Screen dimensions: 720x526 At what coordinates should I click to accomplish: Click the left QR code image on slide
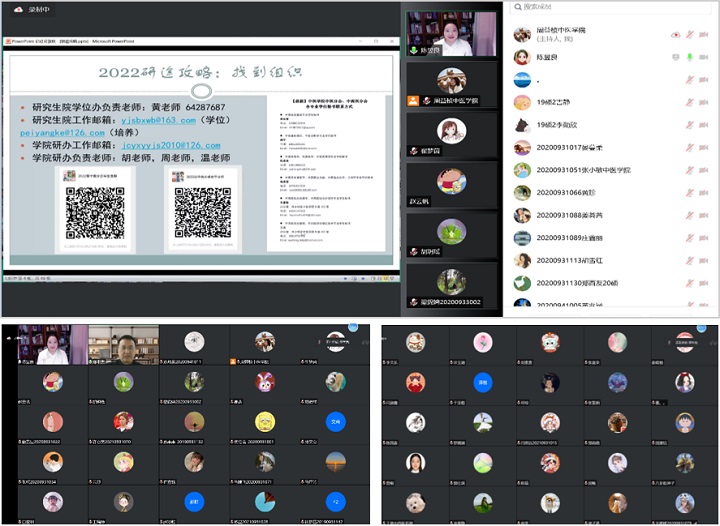[x=94, y=211]
